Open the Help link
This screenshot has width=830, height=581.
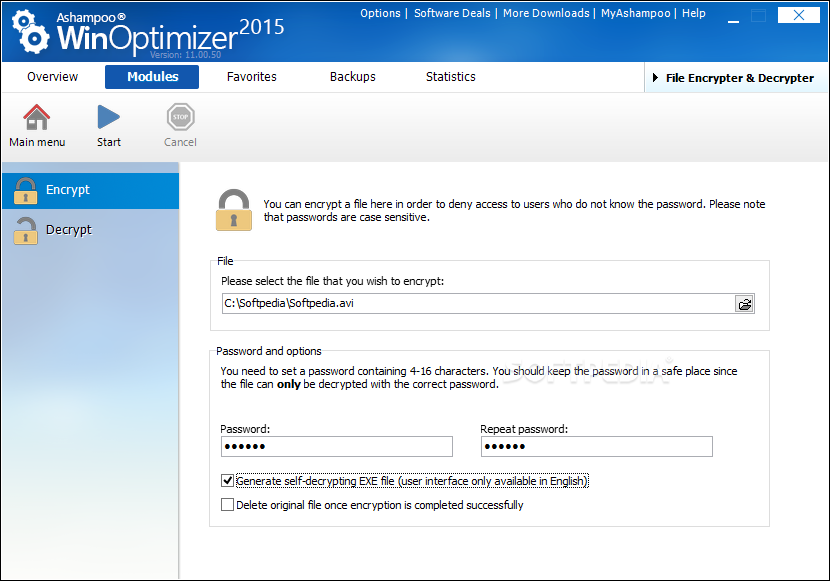click(x=693, y=13)
